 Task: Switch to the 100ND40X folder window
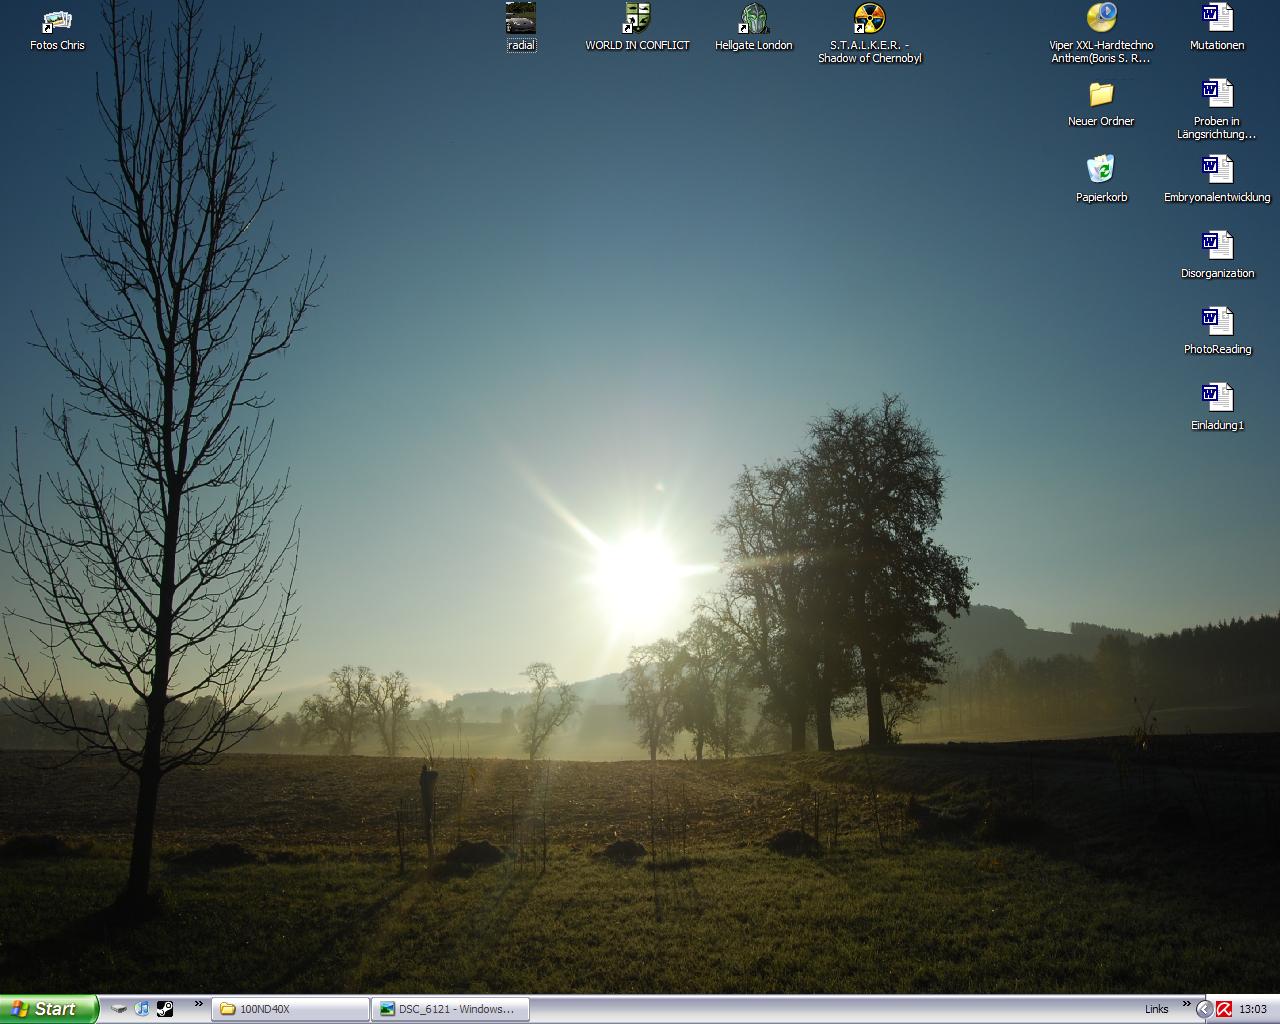(x=290, y=1009)
